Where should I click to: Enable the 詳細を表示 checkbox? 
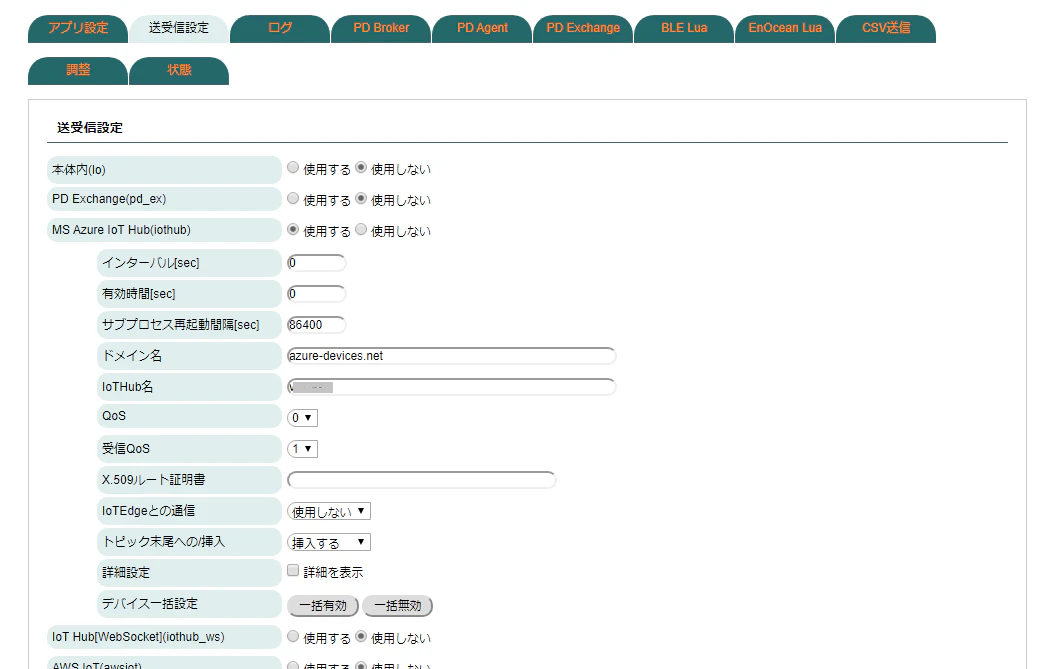[293, 570]
